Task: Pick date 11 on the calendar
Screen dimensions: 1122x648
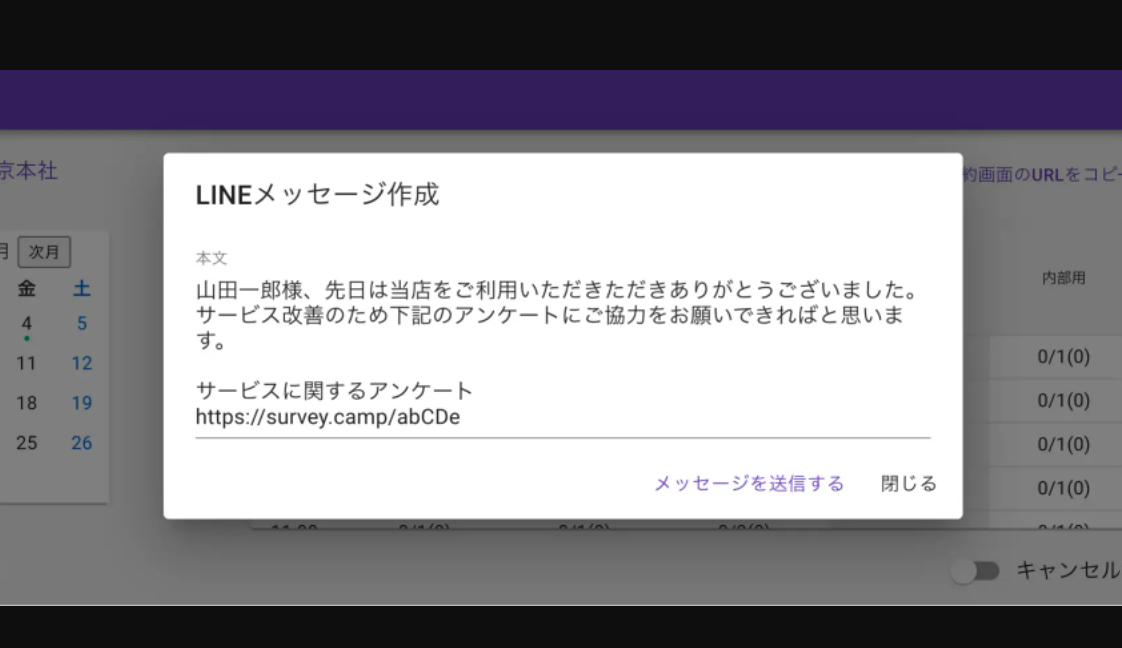Action: coord(27,364)
